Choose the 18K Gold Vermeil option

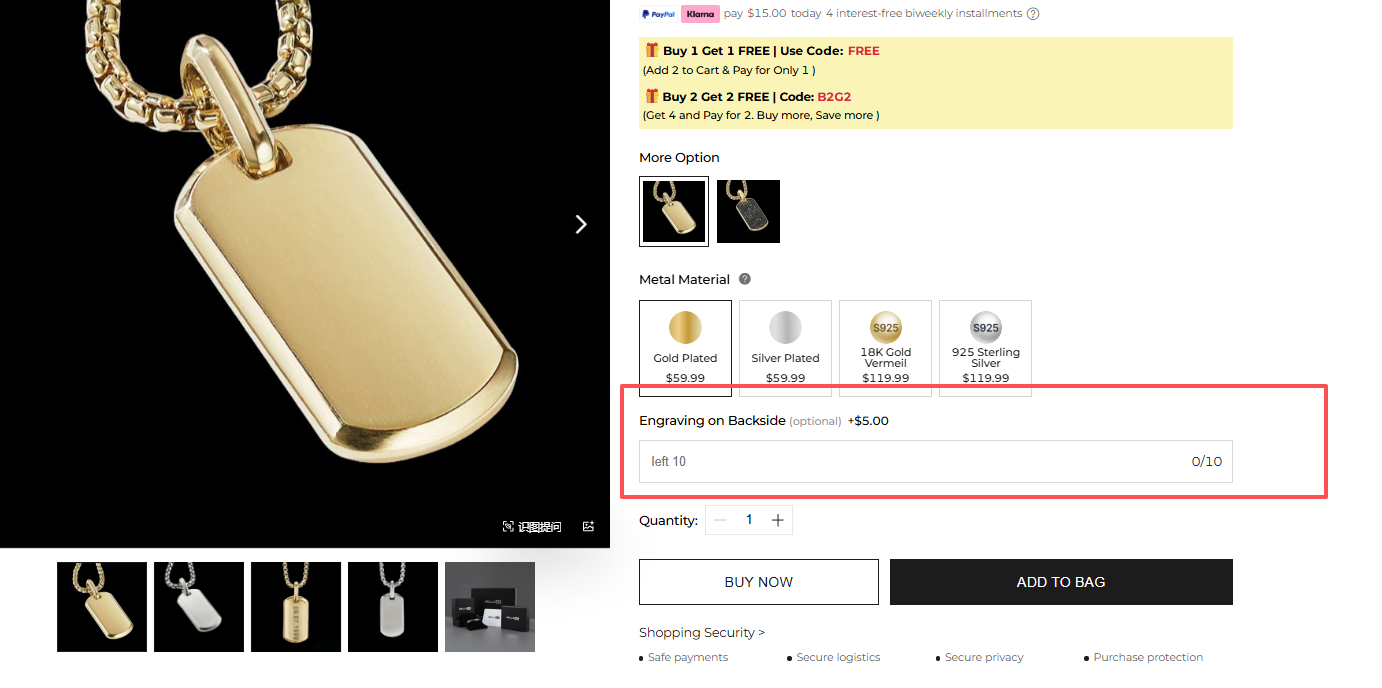coord(885,348)
